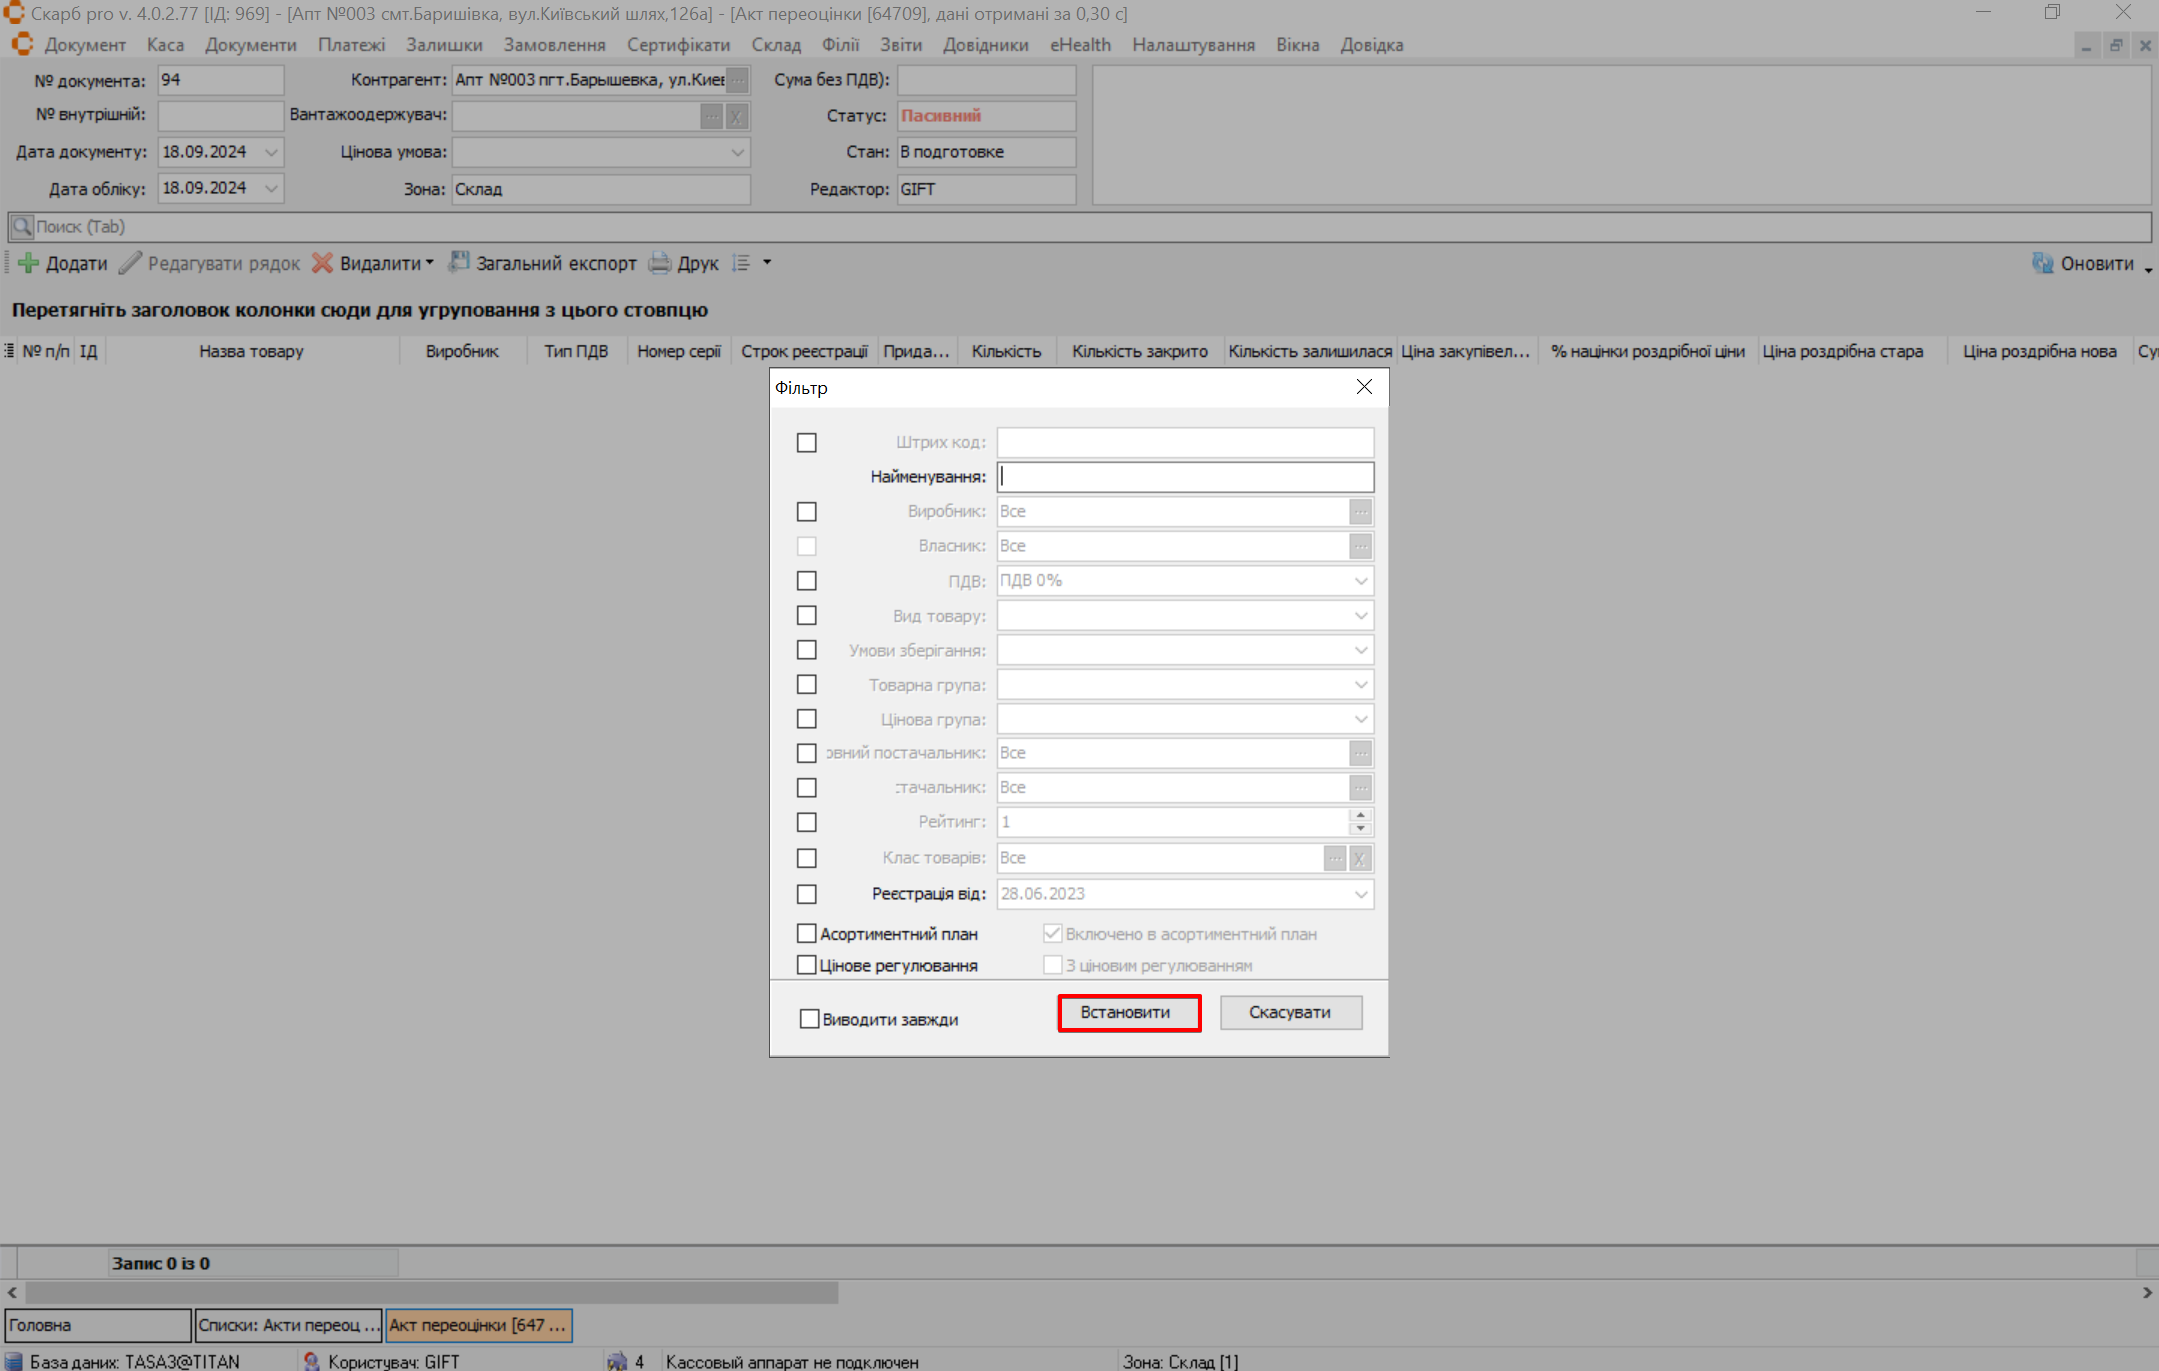Open the Довідники menu
Viewport: 2159px width, 1371px height.
click(985, 45)
